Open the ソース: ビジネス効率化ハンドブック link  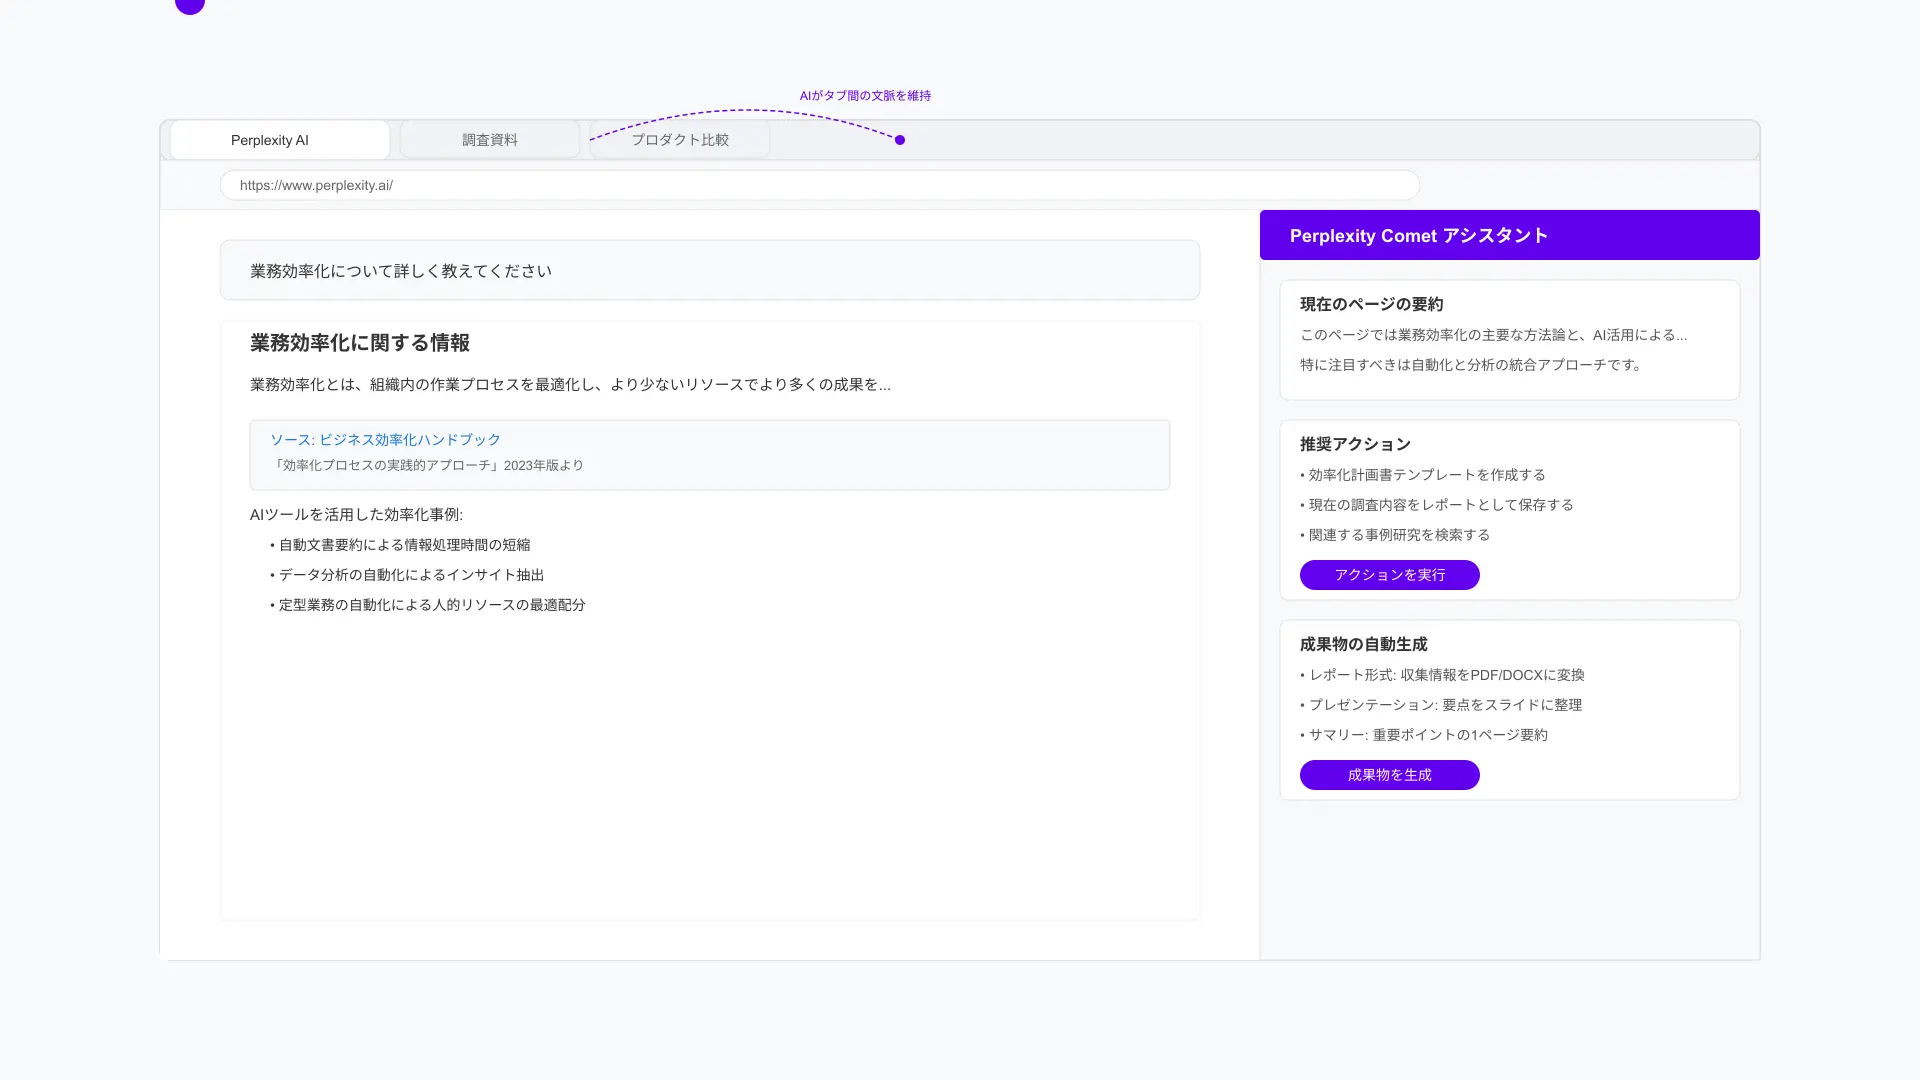click(x=385, y=440)
